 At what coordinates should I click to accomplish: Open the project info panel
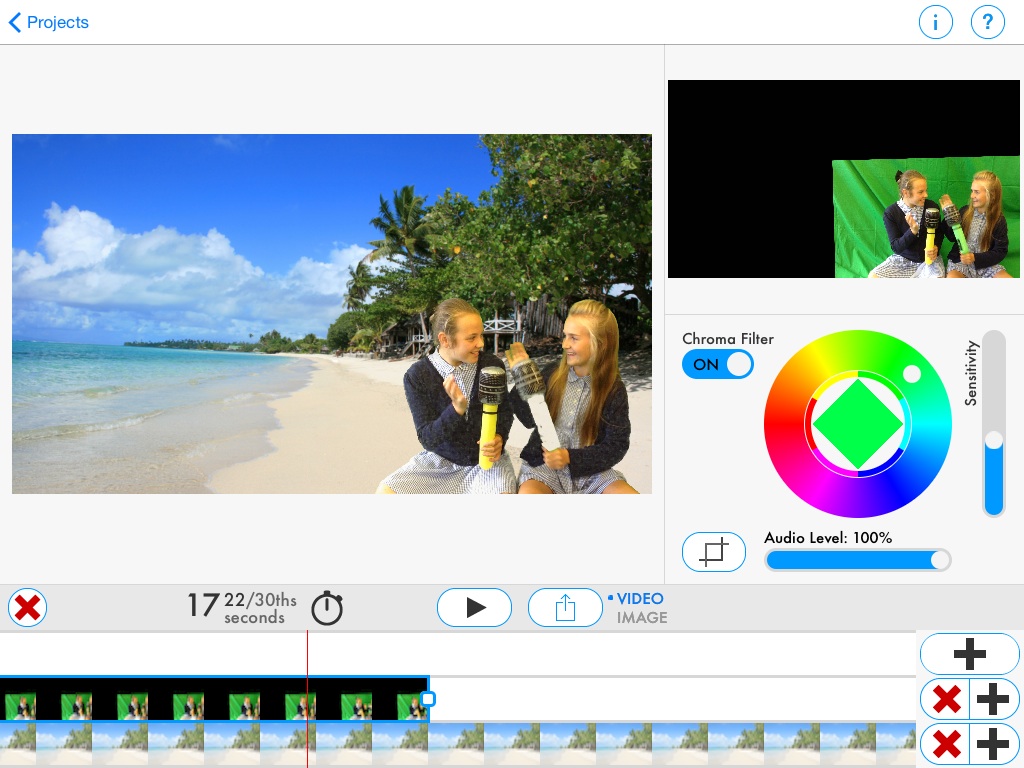(x=936, y=22)
